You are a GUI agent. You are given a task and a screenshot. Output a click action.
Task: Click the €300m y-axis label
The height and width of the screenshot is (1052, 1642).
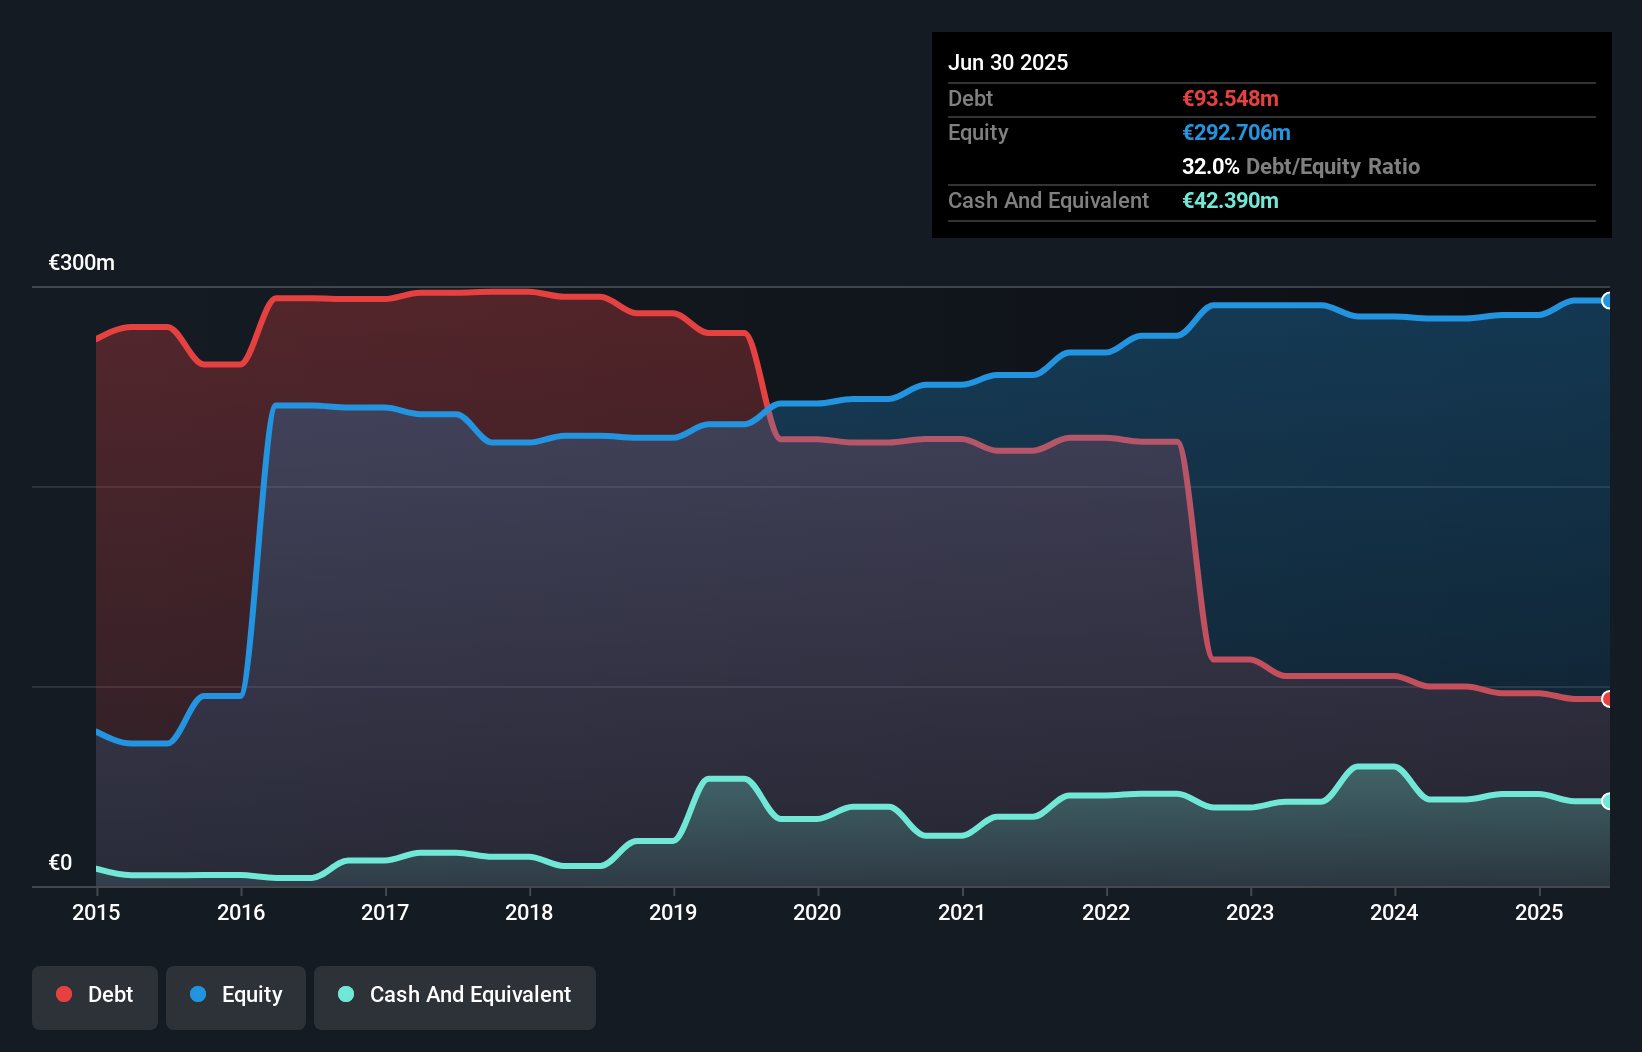[x=82, y=263]
